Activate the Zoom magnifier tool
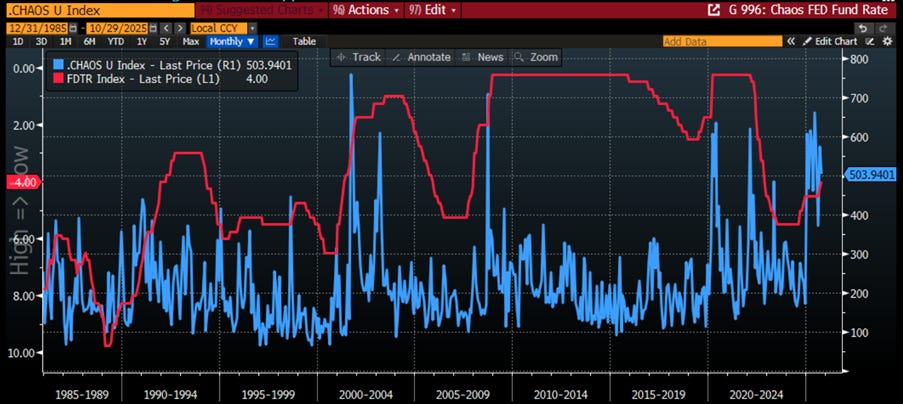The height and width of the screenshot is (404, 903). point(536,57)
